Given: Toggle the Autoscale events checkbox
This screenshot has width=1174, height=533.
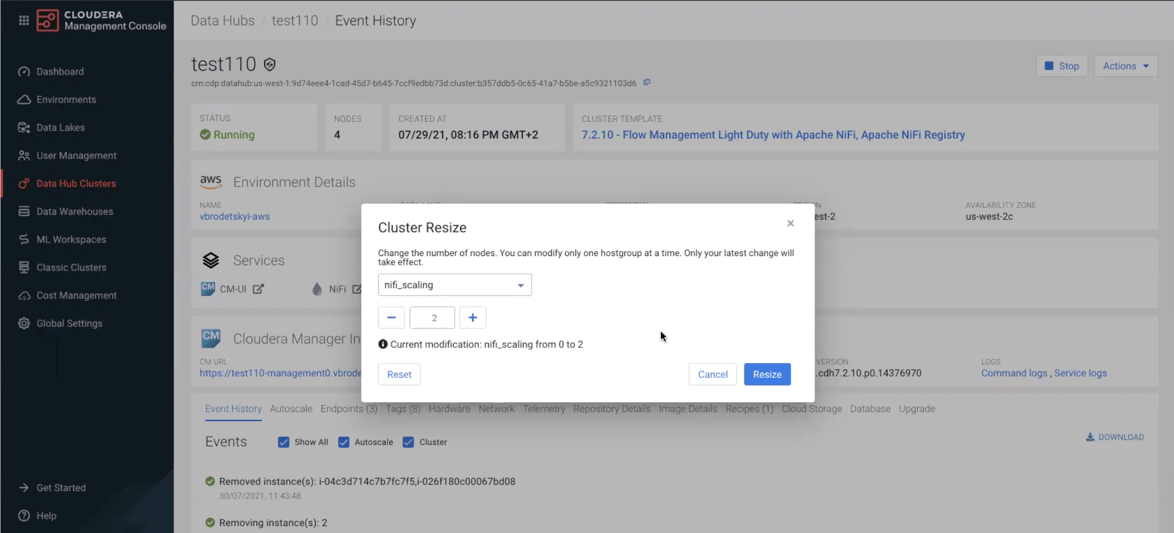Looking at the screenshot, I should [344, 442].
